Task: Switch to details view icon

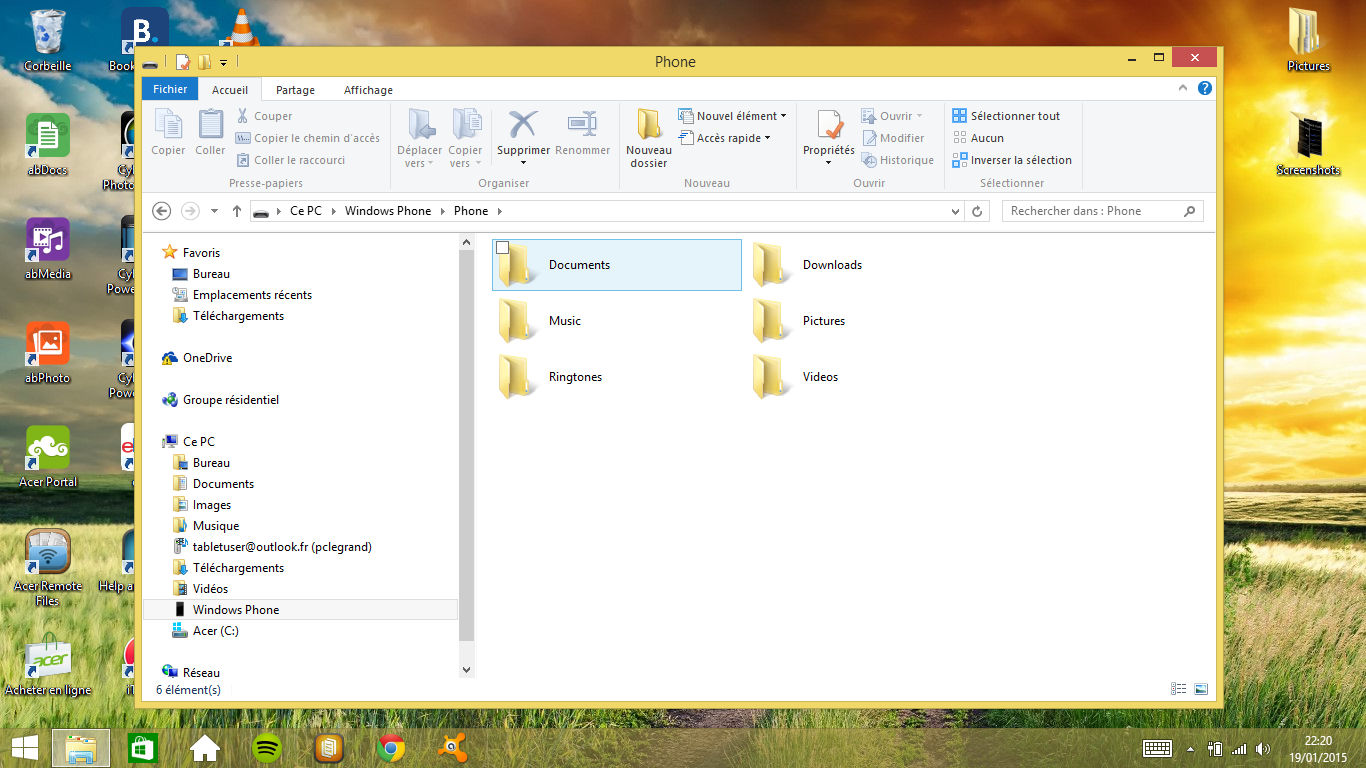Action: (x=1178, y=689)
